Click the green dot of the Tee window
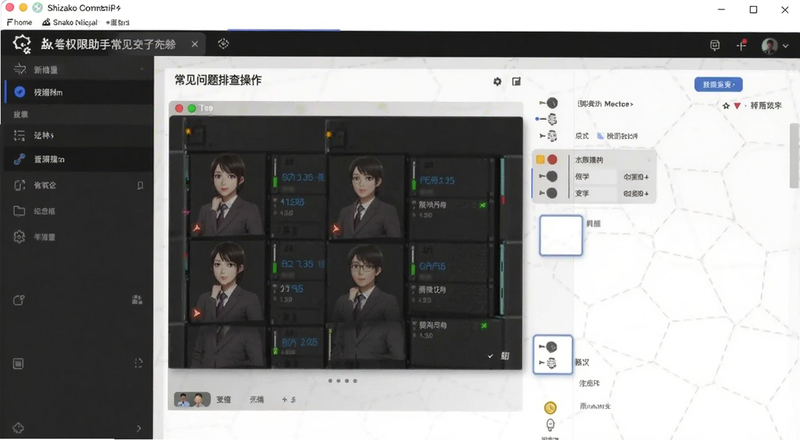The width and height of the screenshot is (800, 440). [x=192, y=108]
